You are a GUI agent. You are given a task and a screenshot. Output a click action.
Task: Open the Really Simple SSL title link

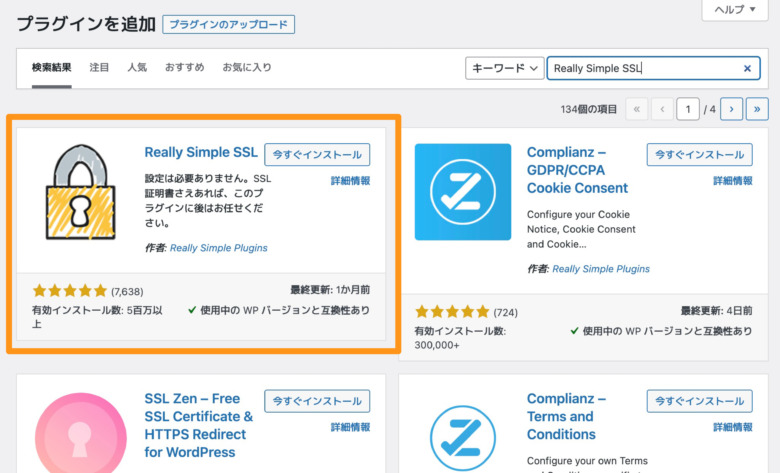coord(201,152)
